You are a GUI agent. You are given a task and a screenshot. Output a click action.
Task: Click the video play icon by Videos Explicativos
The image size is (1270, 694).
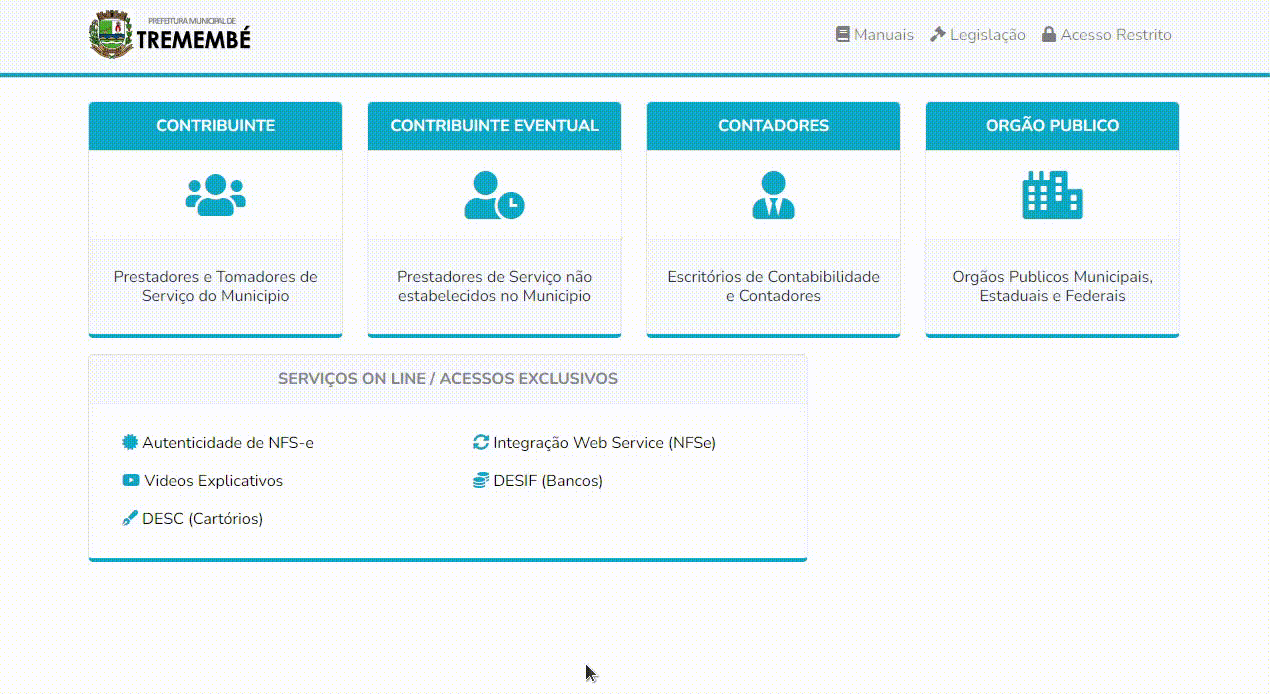pyautogui.click(x=131, y=480)
